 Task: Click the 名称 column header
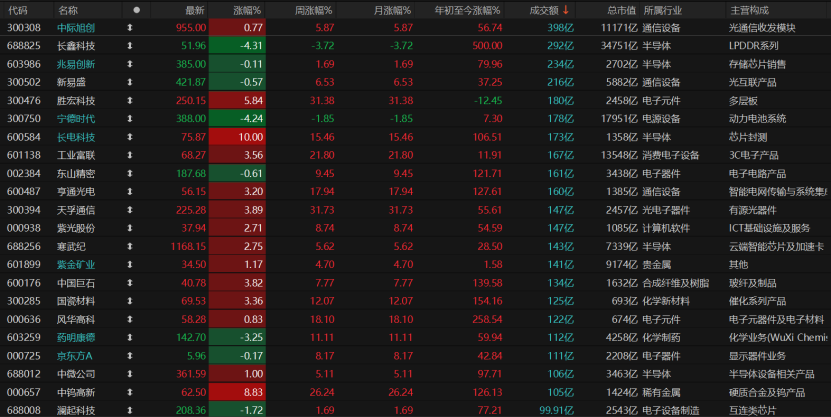[68, 10]
